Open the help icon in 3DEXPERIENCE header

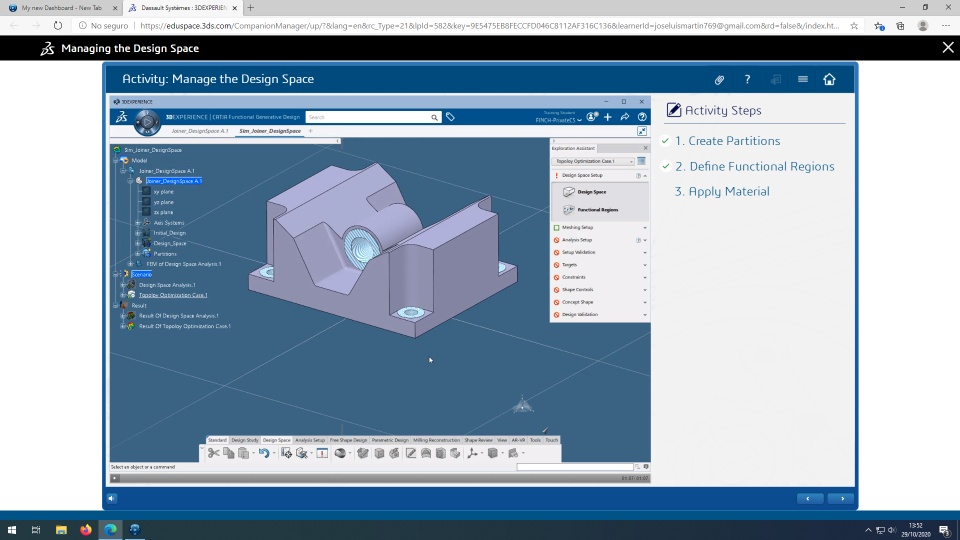[642, 117]
